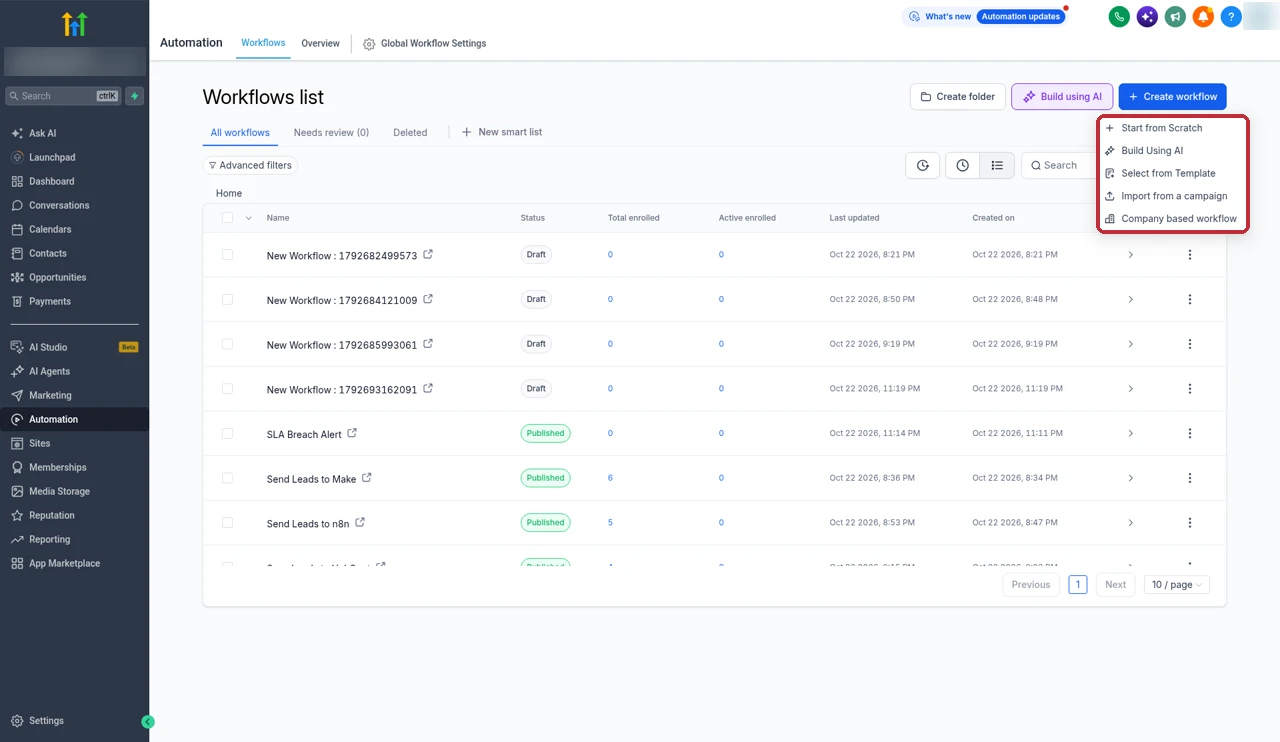Viewport: 1280px width, 742px height.
Task: Open Automation in the left sidebar
Action: (x=74, y=420)
